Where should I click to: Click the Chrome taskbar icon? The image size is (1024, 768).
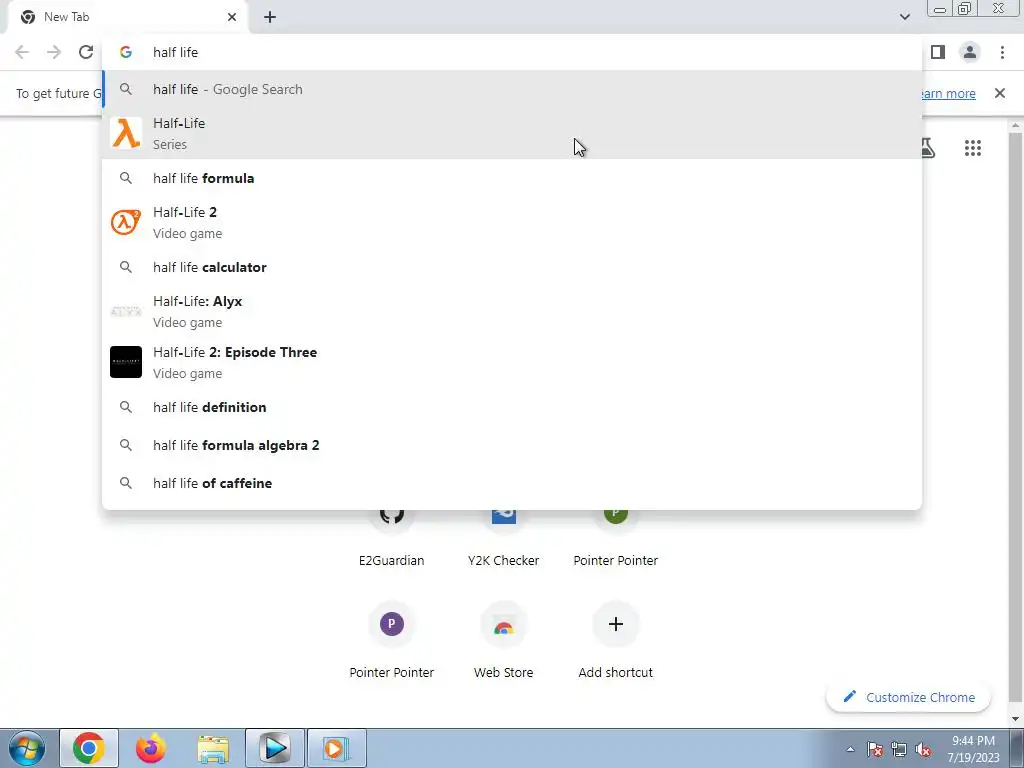pos(89,748)
